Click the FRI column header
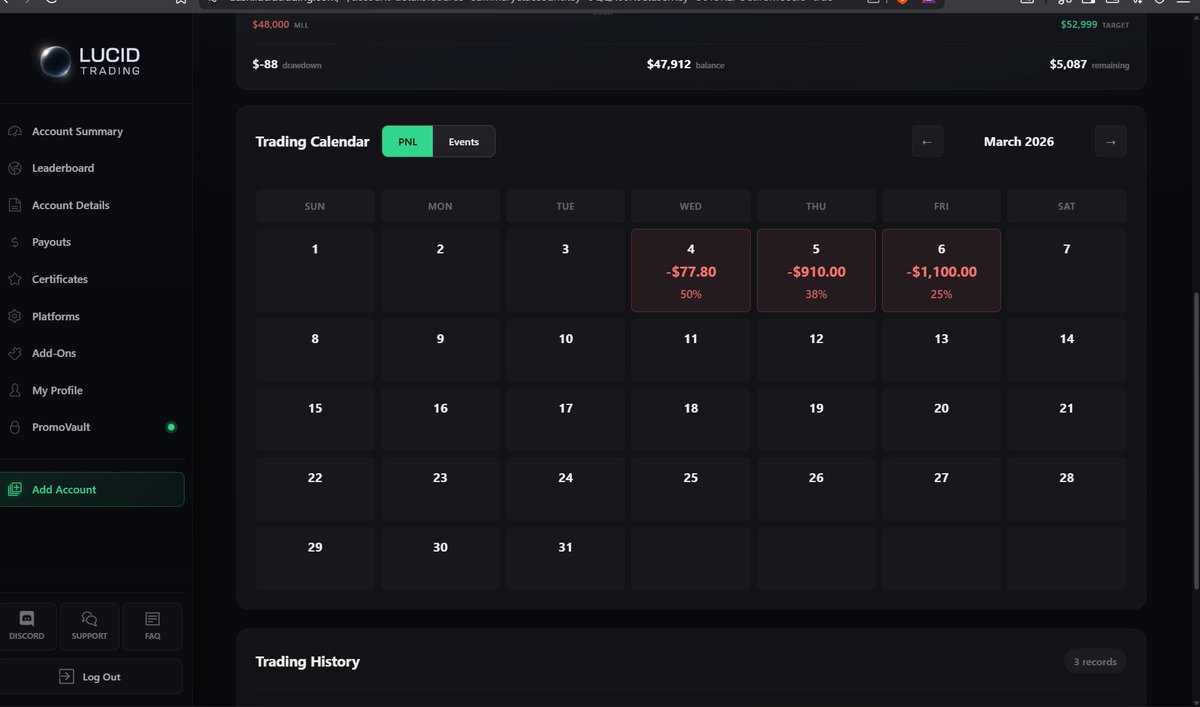Viewport: 1200px width, 707px height. tap(941, 206)
